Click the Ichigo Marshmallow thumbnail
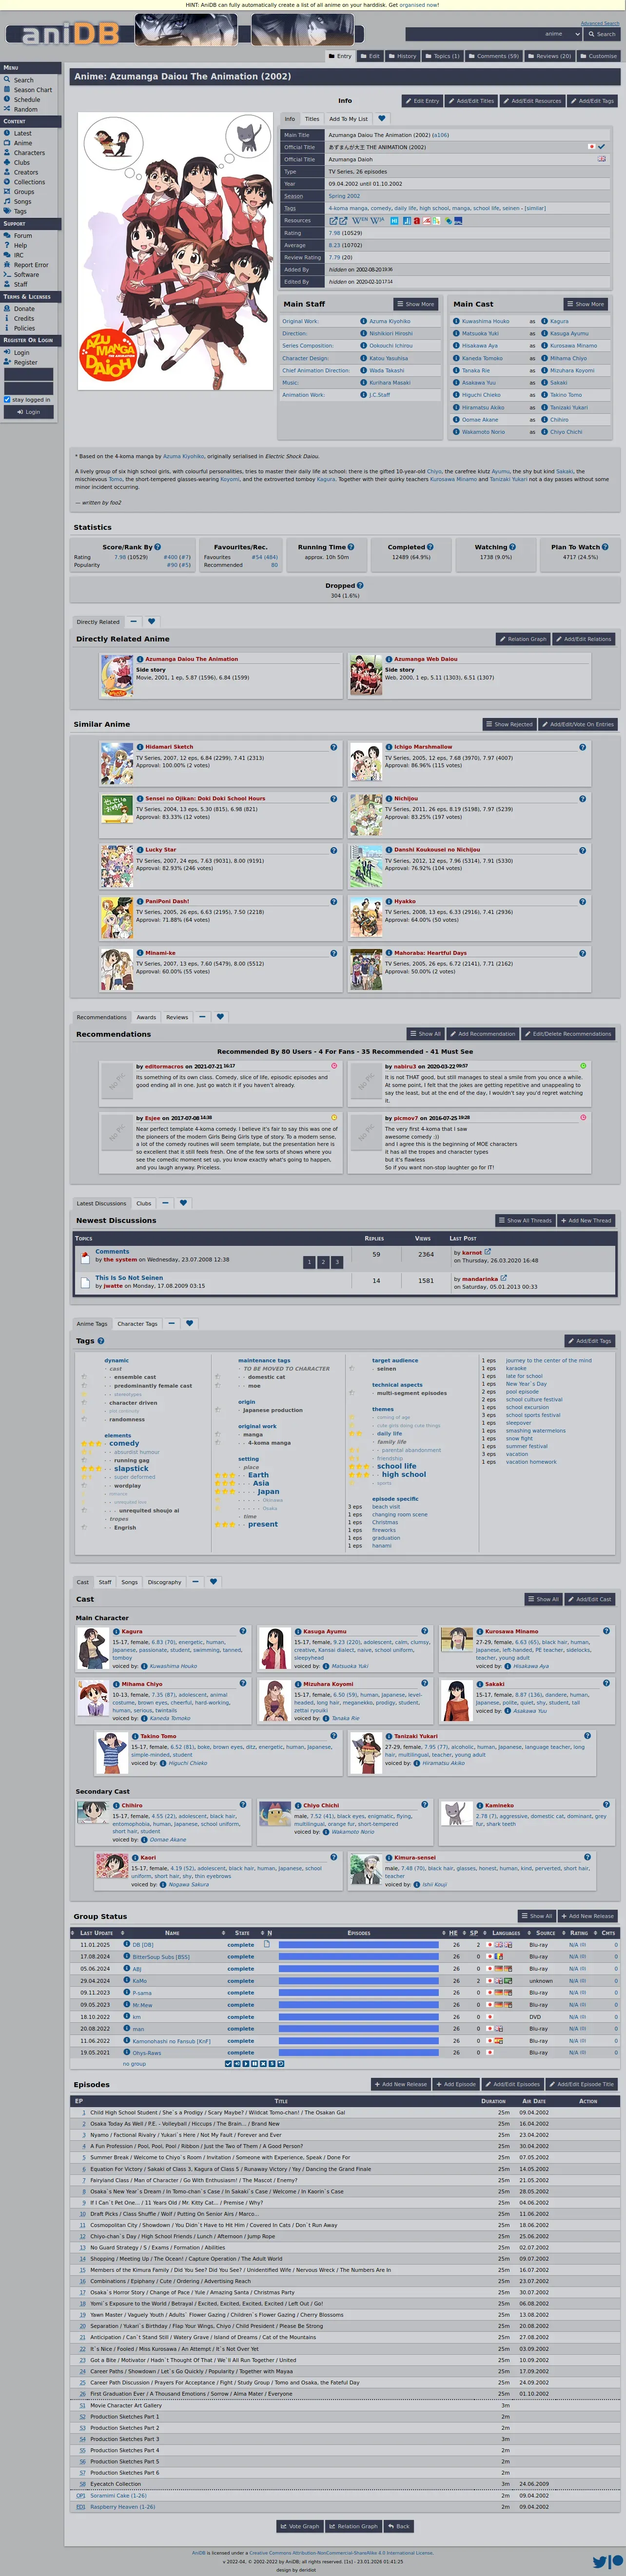 click(365, 764)
